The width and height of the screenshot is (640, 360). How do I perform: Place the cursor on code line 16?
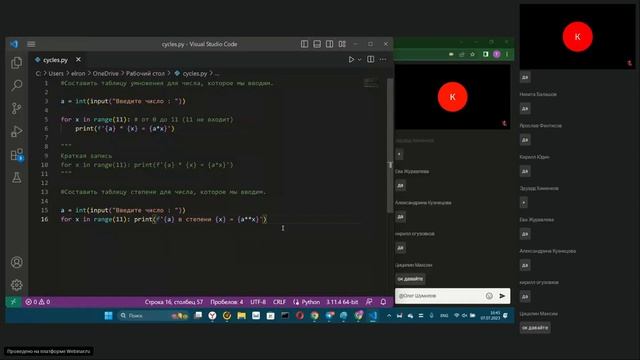pos(163,219)
